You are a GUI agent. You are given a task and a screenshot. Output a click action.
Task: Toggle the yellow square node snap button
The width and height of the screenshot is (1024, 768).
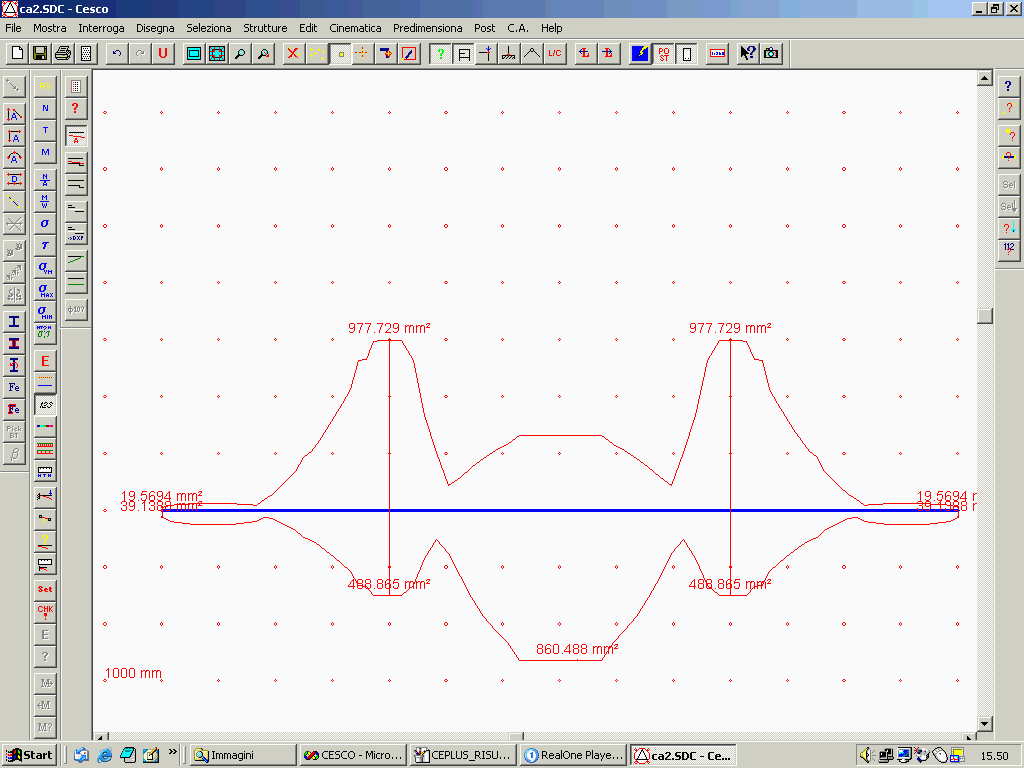click(340, 53)
